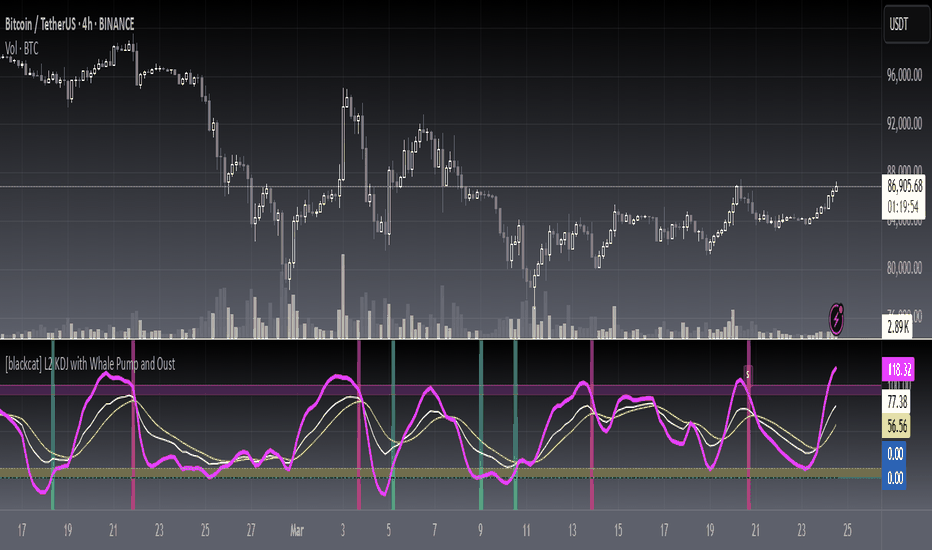The height and width of the screenshot is (550, 932).
Task: Click the 92,000.00 price axis label
Action: (905, 124)
